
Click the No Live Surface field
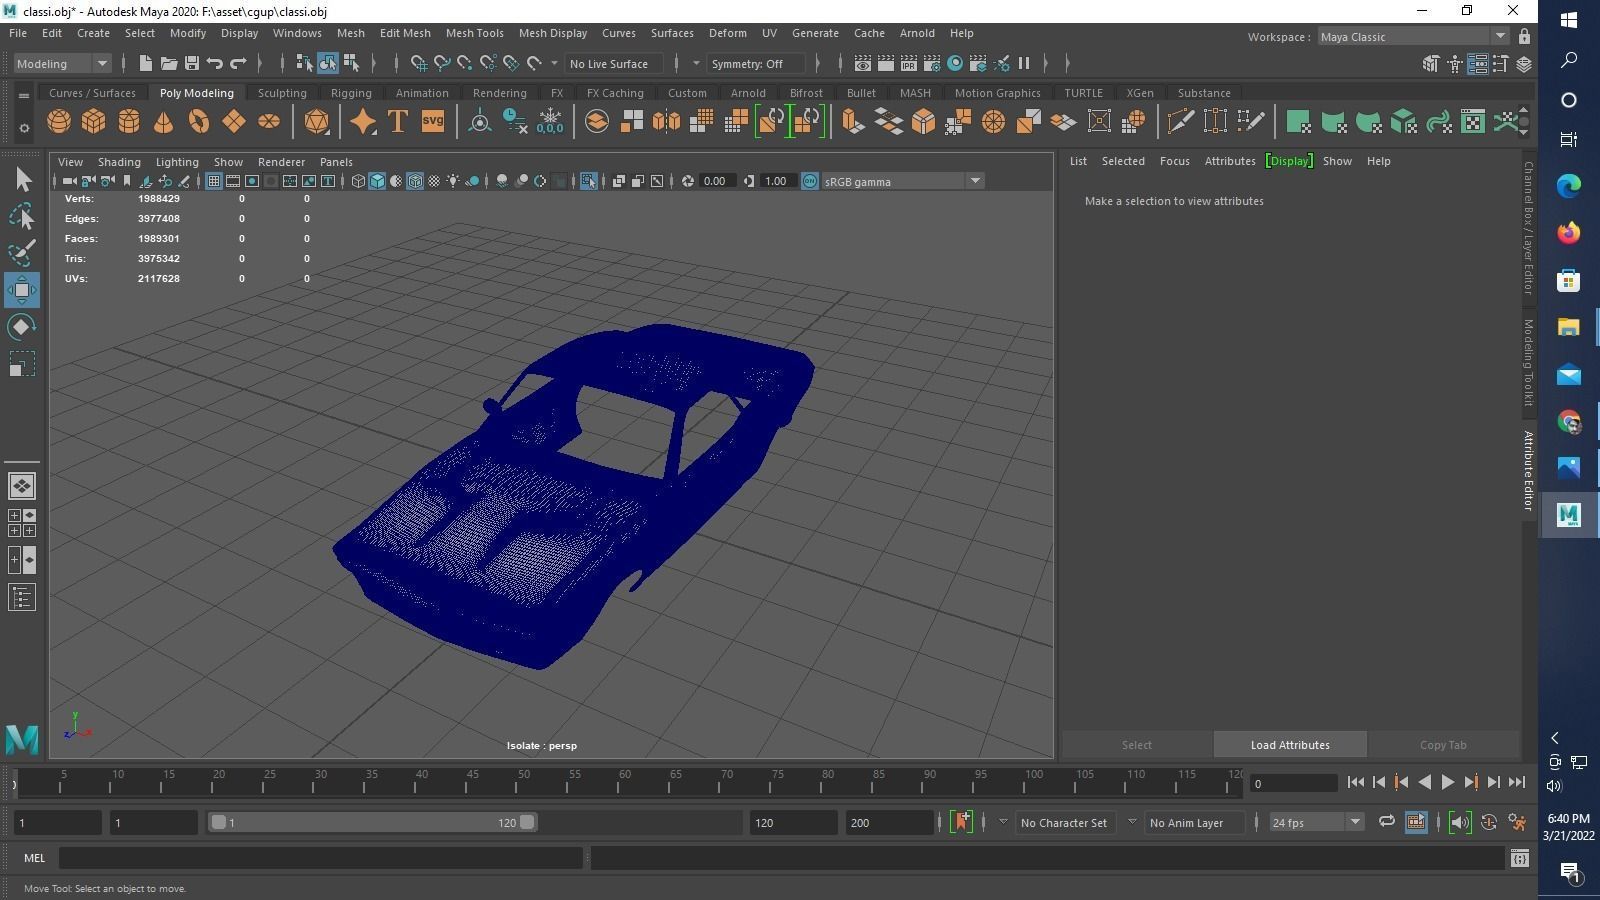click(x=614, y=63)
